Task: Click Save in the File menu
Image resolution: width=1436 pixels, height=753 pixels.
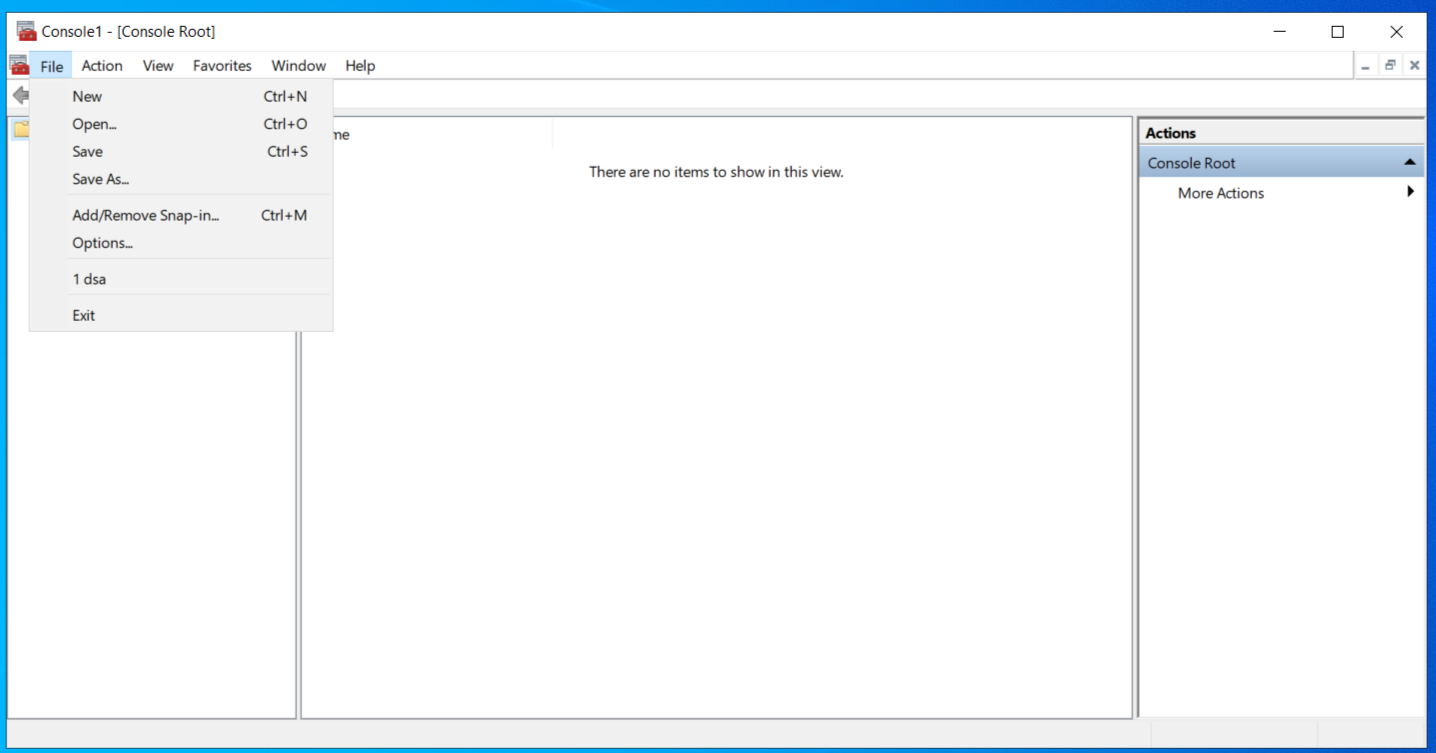Action: (87, 151)
